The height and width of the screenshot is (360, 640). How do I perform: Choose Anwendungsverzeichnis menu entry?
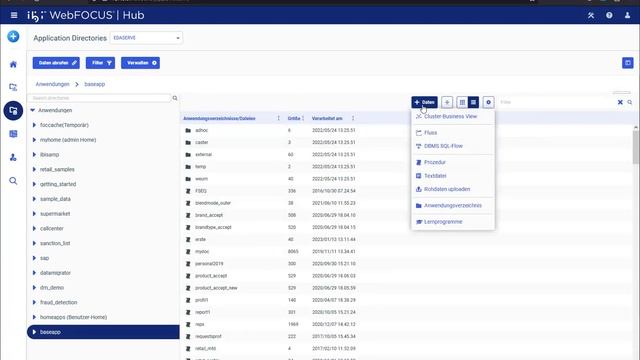click(x=453, y=206)
